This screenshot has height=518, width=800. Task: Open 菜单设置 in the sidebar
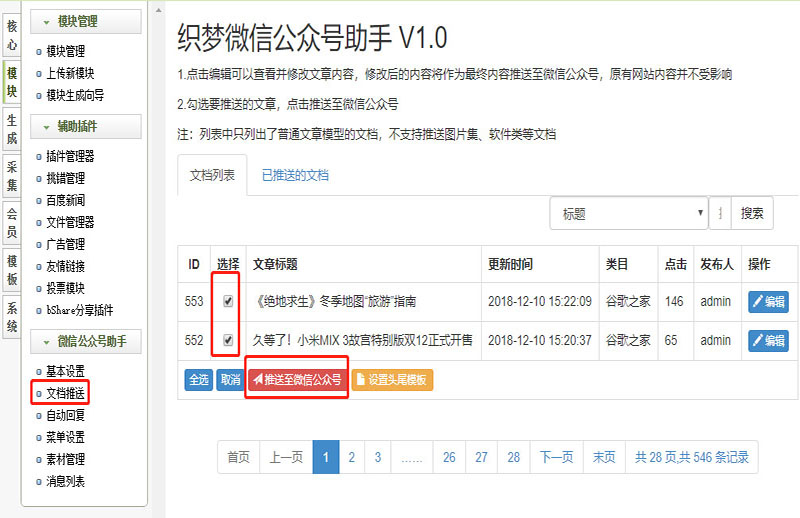(65, 437)
